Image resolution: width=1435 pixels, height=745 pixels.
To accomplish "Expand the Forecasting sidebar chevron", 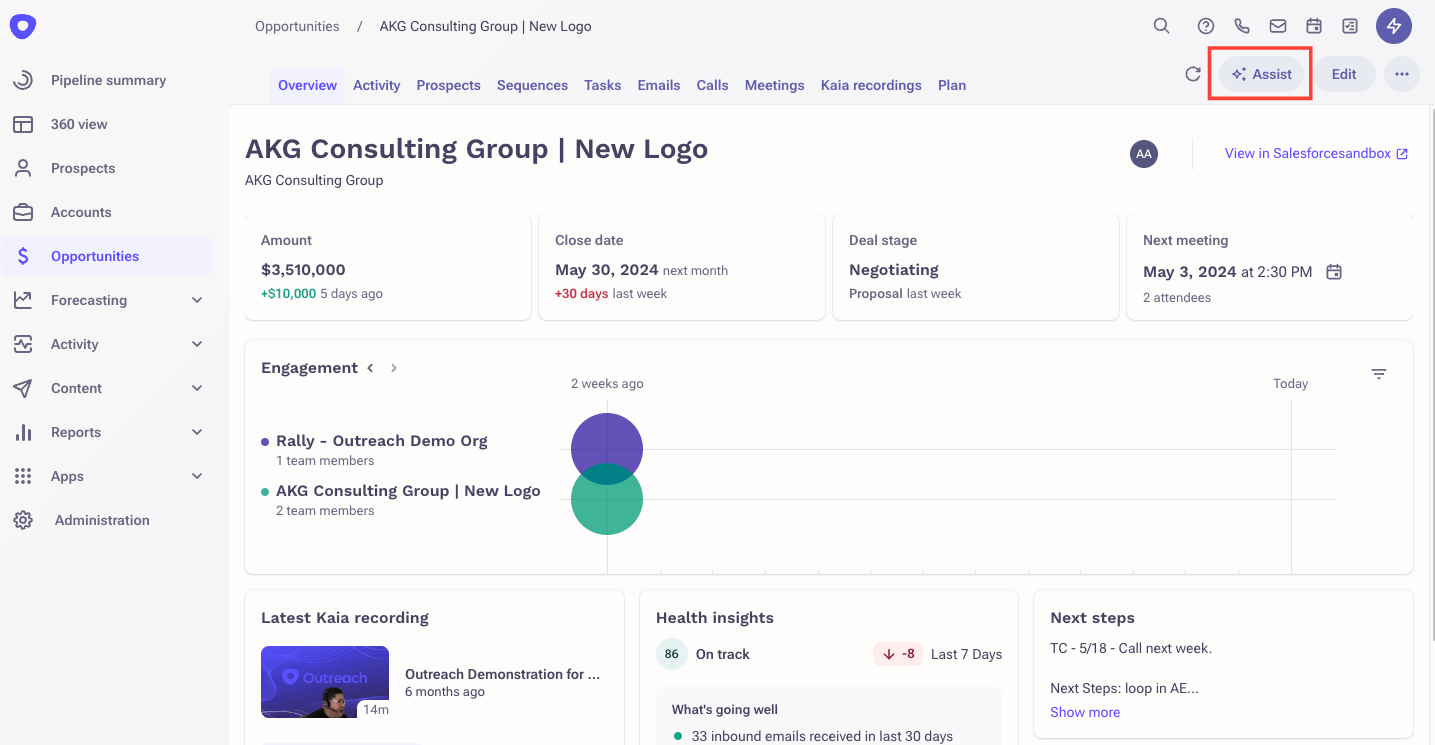I will (197, 300).
